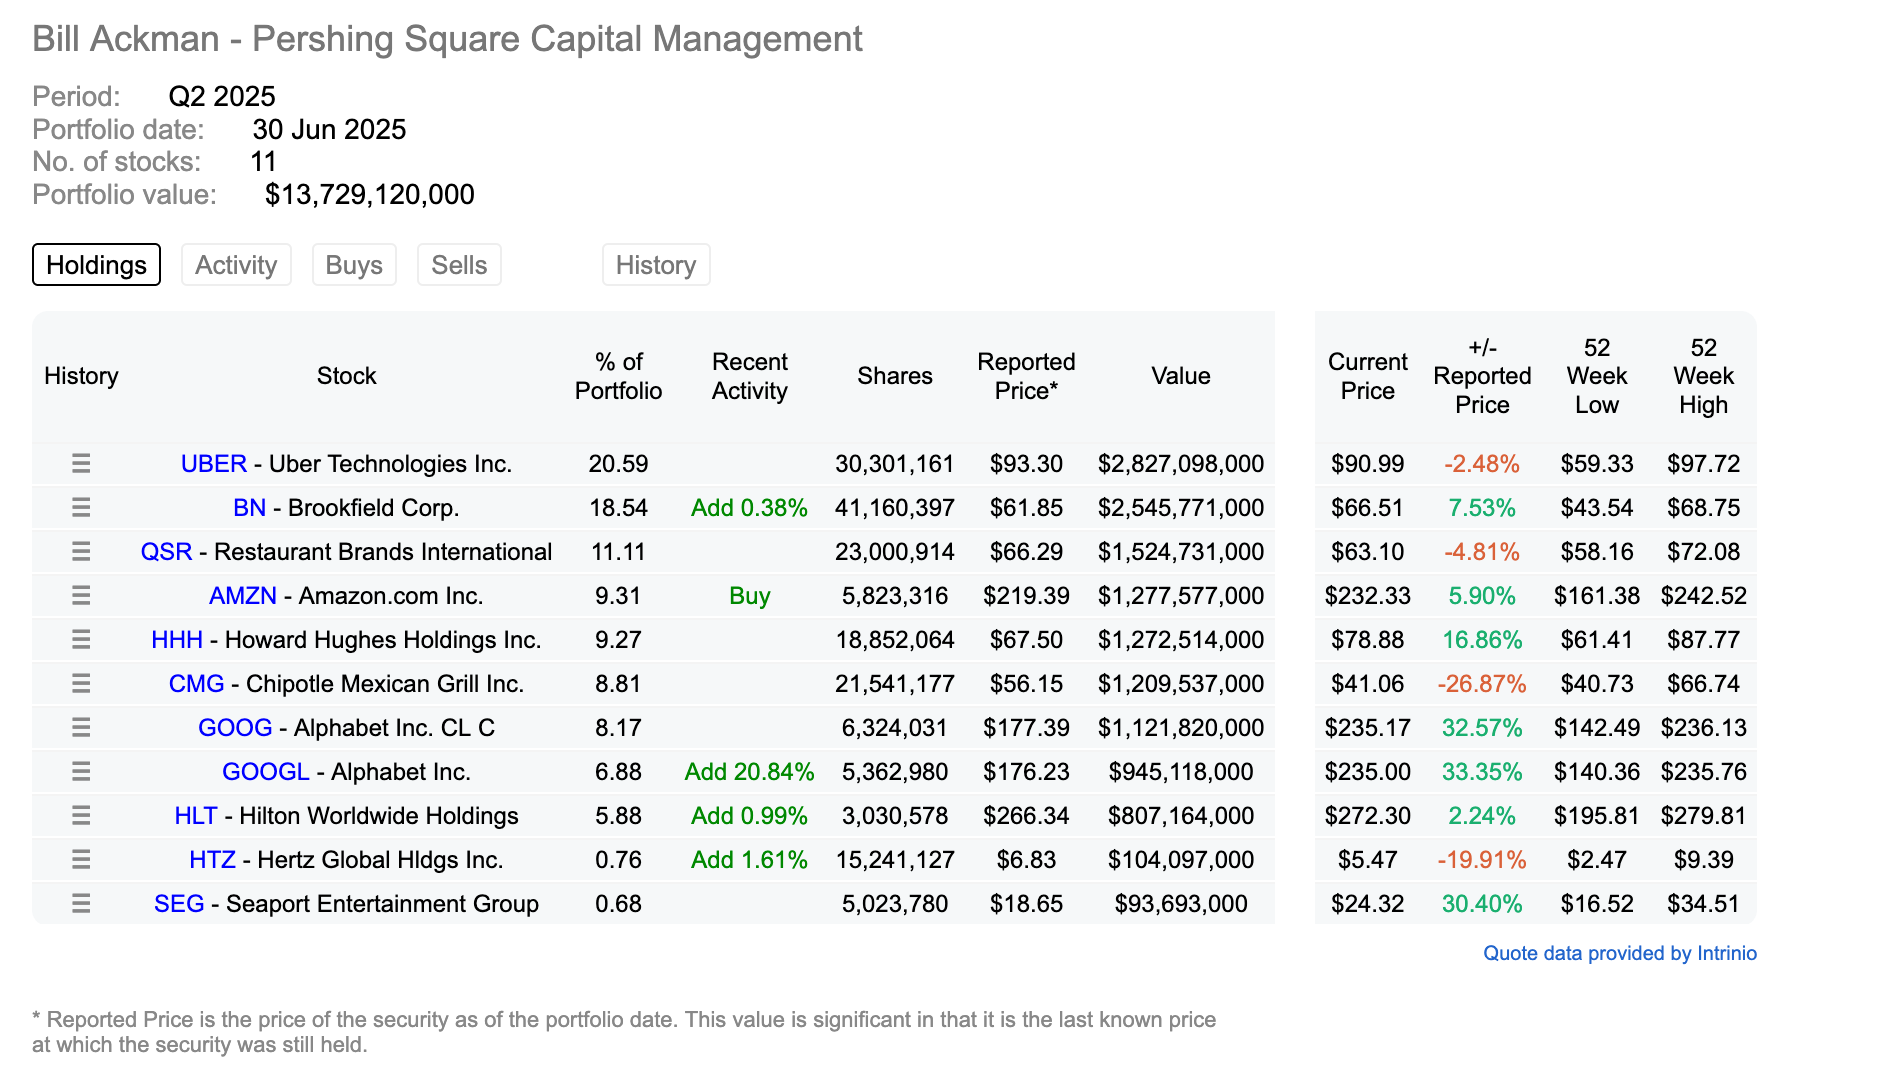Click the Buy activity for Amazon

[x=750, y=596]
